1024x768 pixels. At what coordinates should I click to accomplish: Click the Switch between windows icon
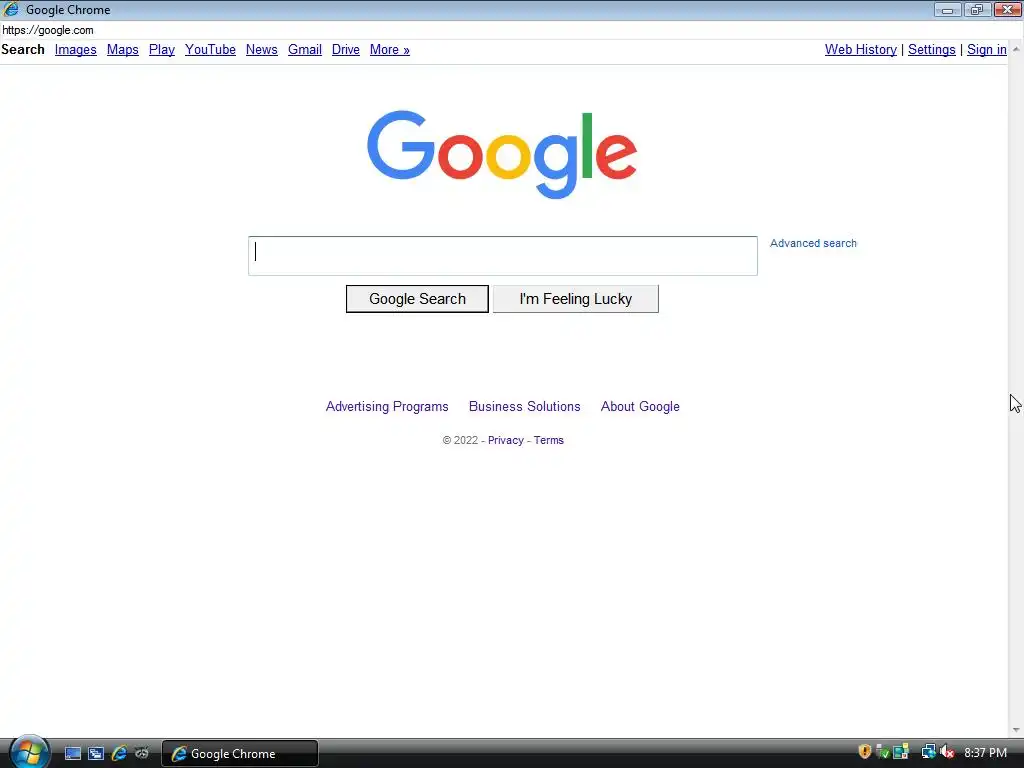[x=95, y=753]
